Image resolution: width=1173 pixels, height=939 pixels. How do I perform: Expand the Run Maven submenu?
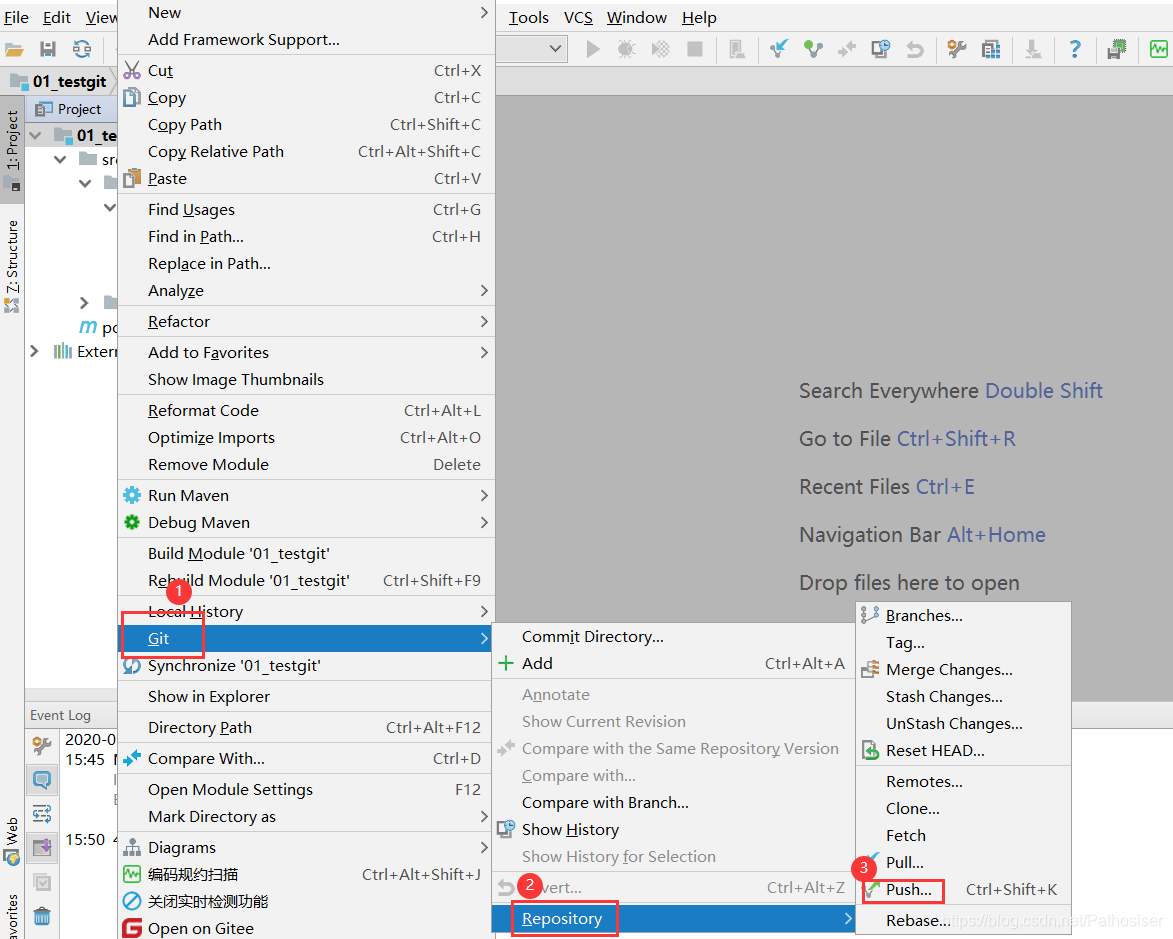pos(306,495)
